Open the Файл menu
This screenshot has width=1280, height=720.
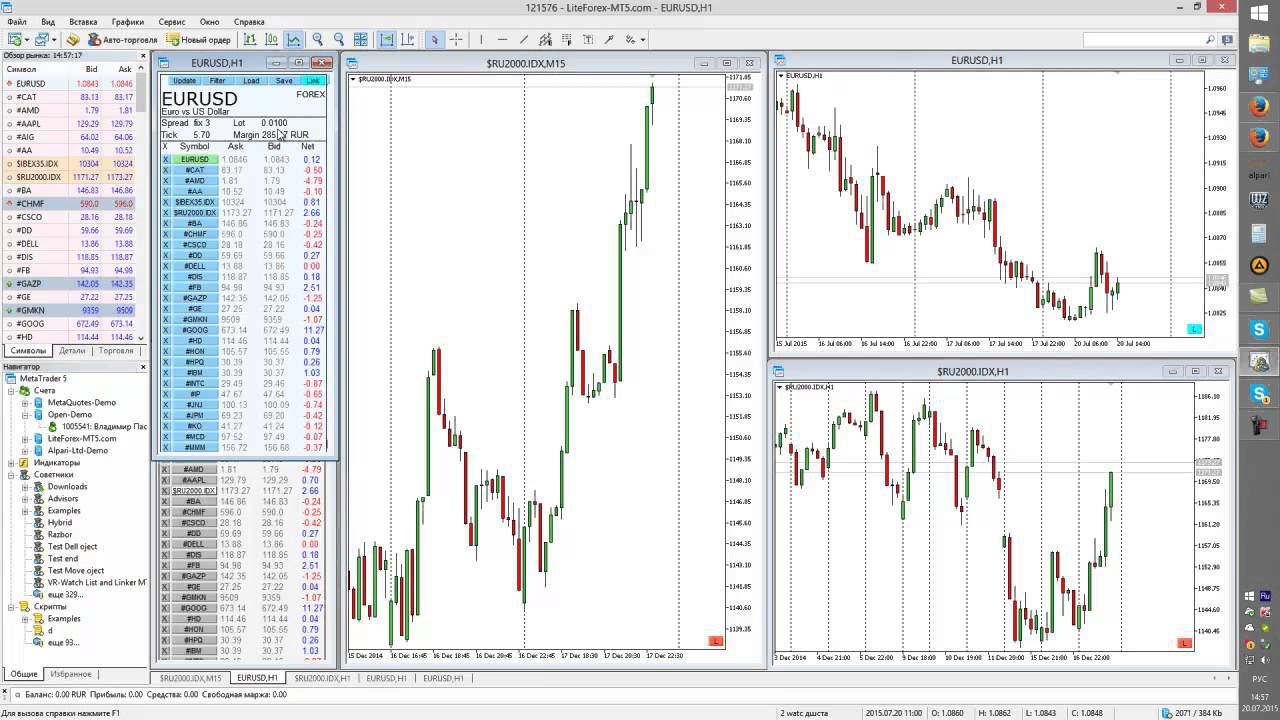point(15,21)
